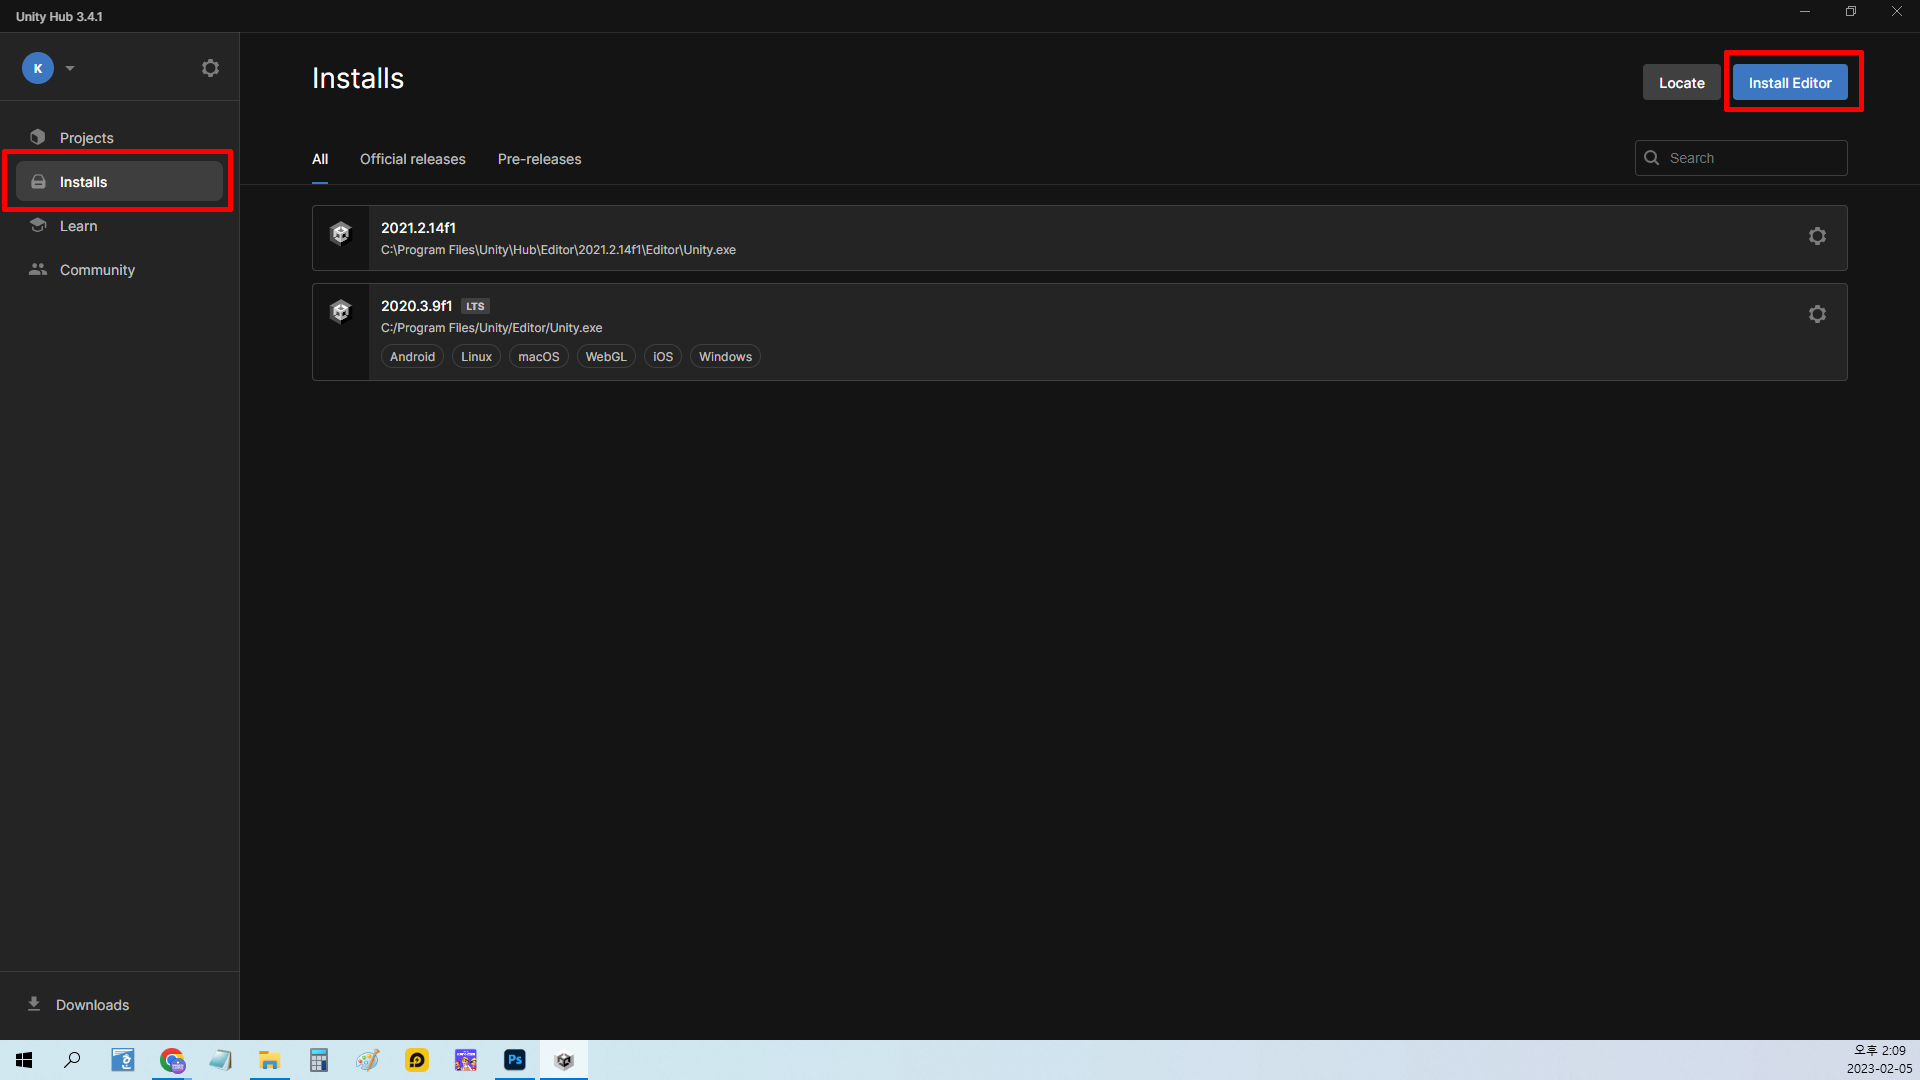Open Photoshop from the taskbar
This screenshot has width=1920, height=1080.
[515, 1060]
